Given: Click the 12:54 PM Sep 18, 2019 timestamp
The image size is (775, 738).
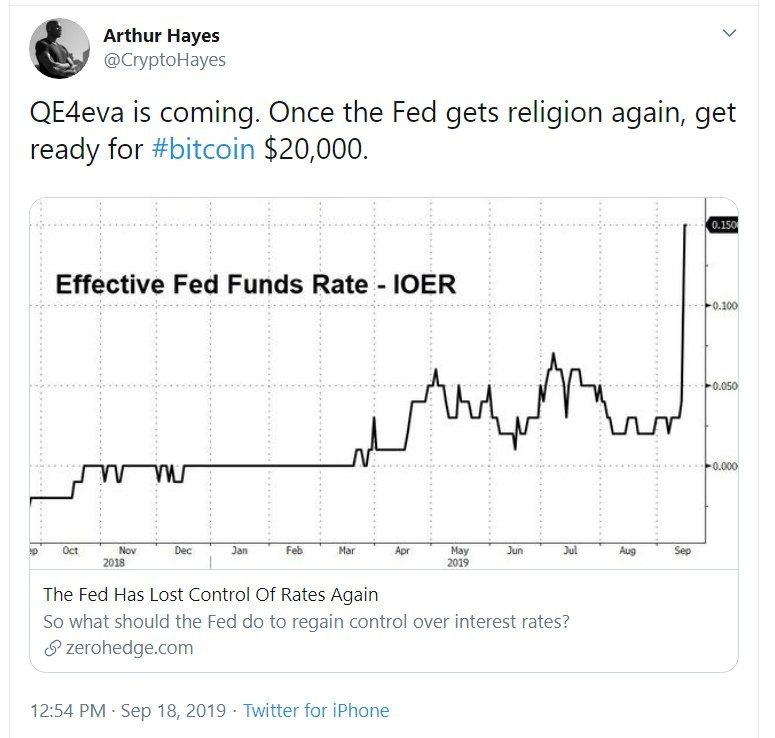Looking at the screenshot, I should point(128,710).
